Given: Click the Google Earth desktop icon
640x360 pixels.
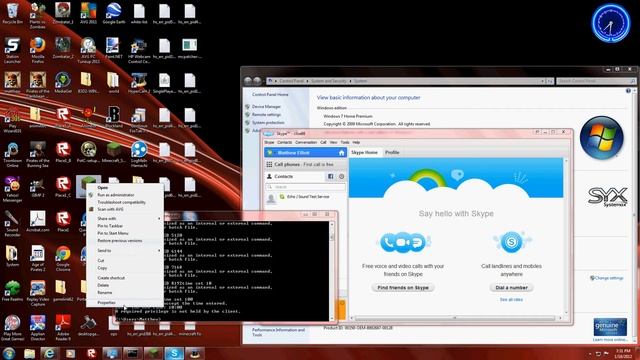Looking at the screenshot, I should click(113, 13).
